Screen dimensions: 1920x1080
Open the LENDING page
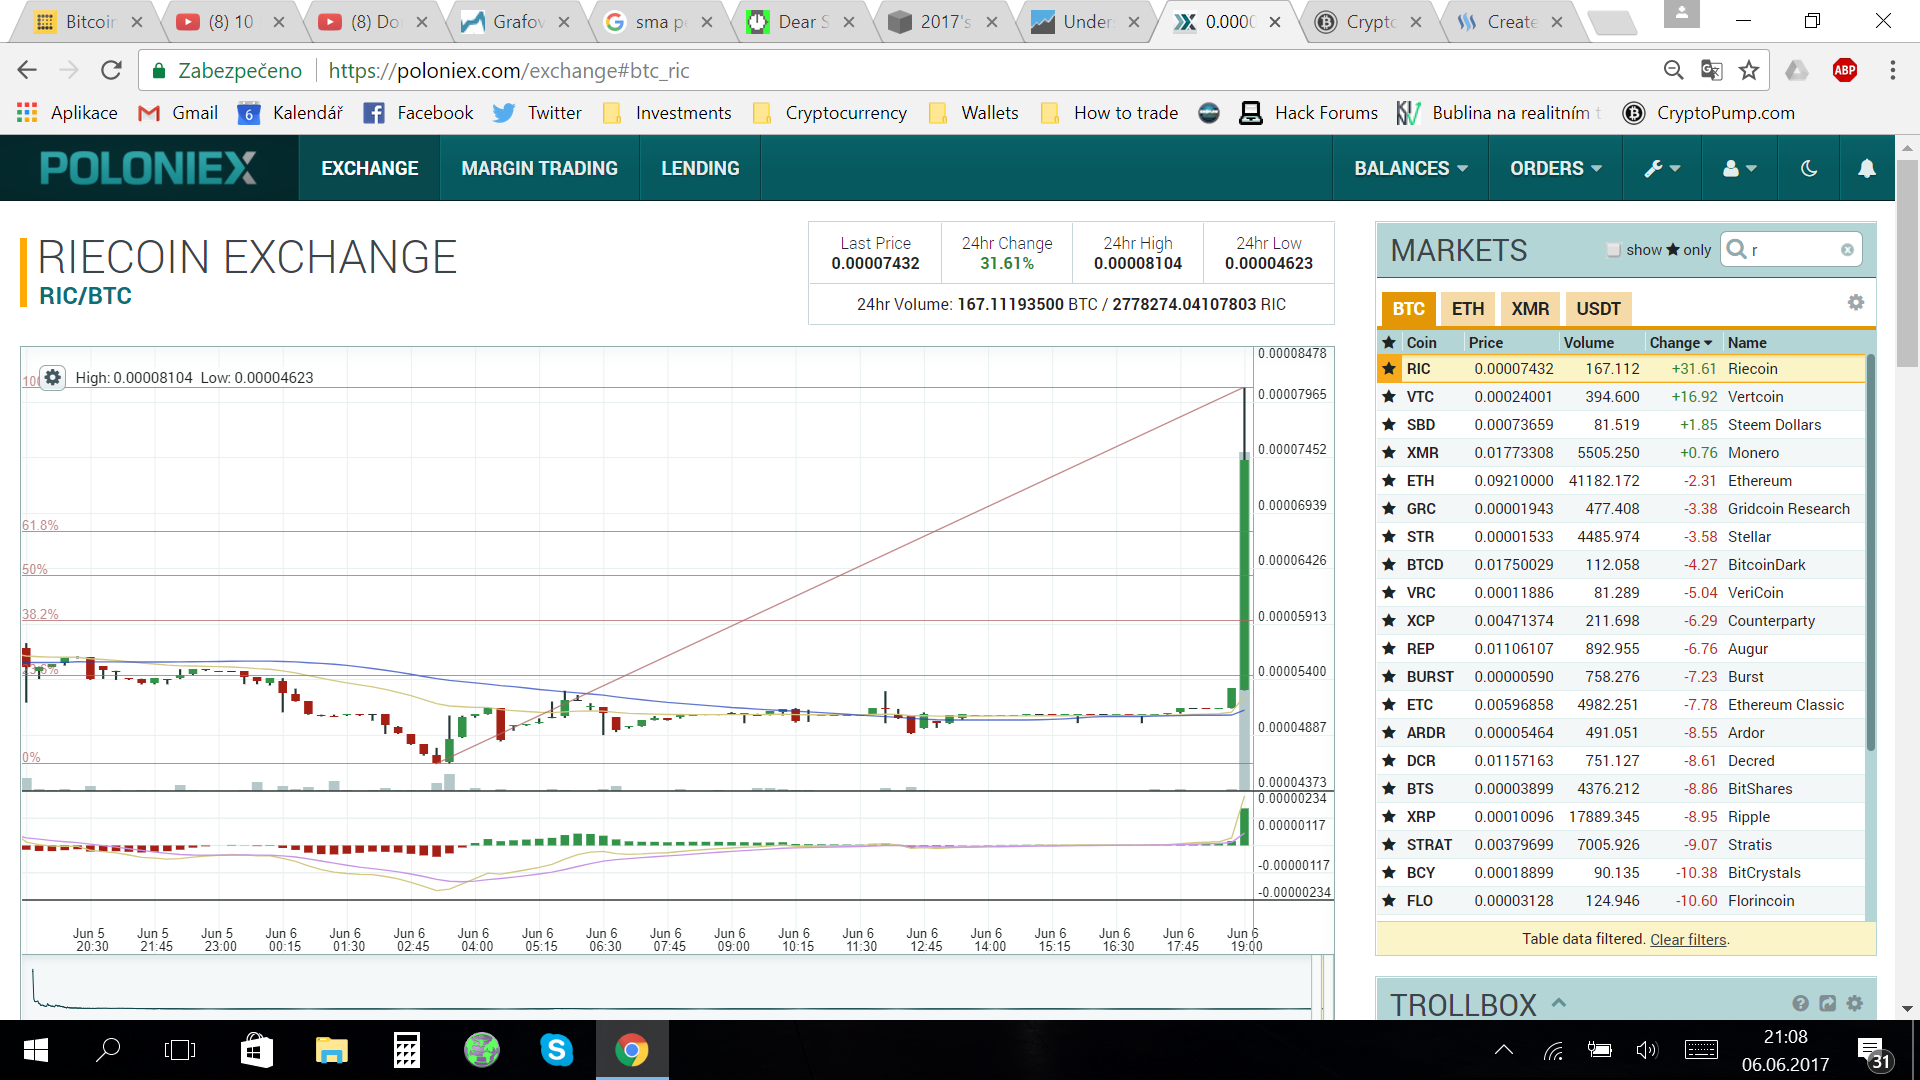[x=700, y=169]
